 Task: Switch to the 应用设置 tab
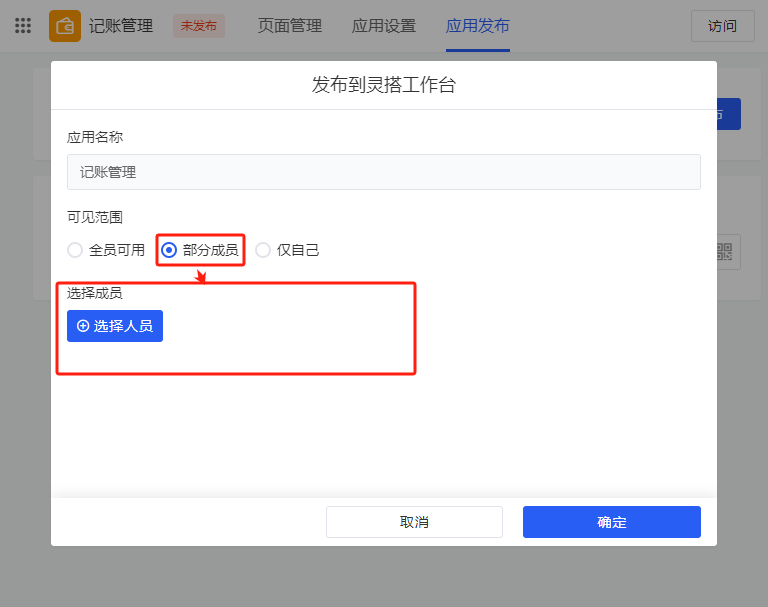click(x=384, y=26)
